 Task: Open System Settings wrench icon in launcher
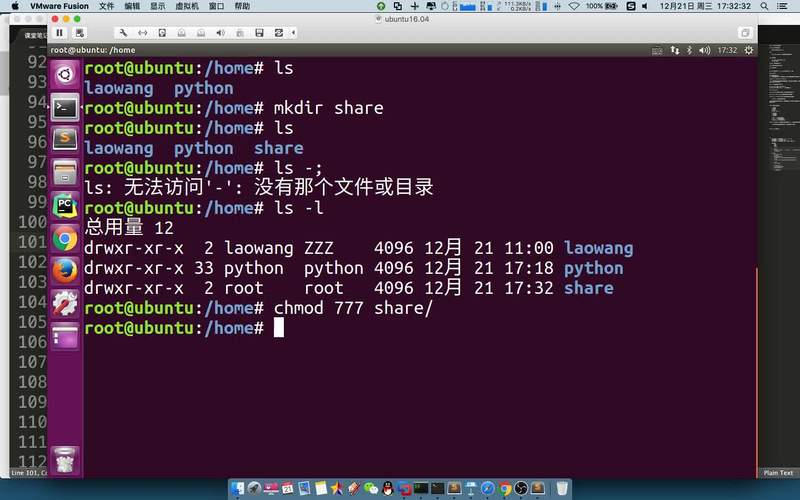(x=65, y=303)
